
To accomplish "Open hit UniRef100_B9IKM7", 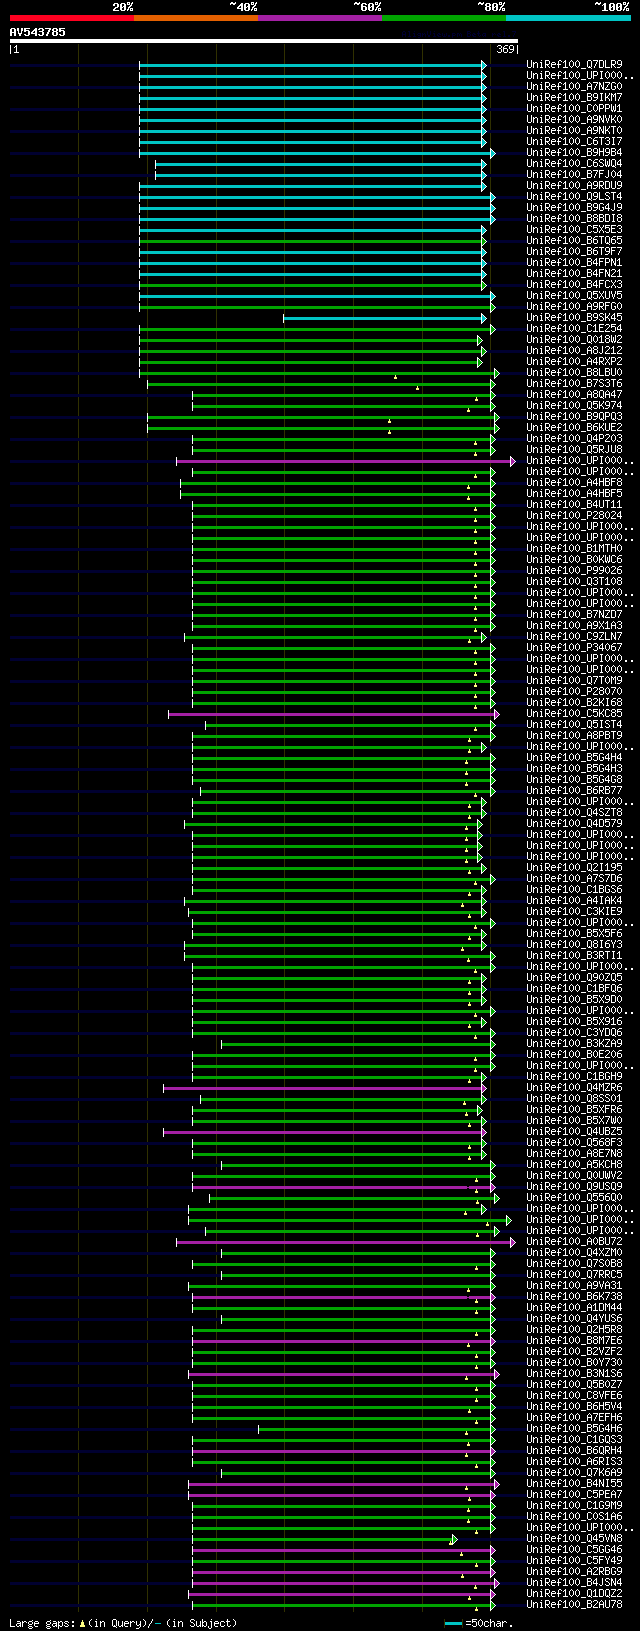I will coord(574,98).
